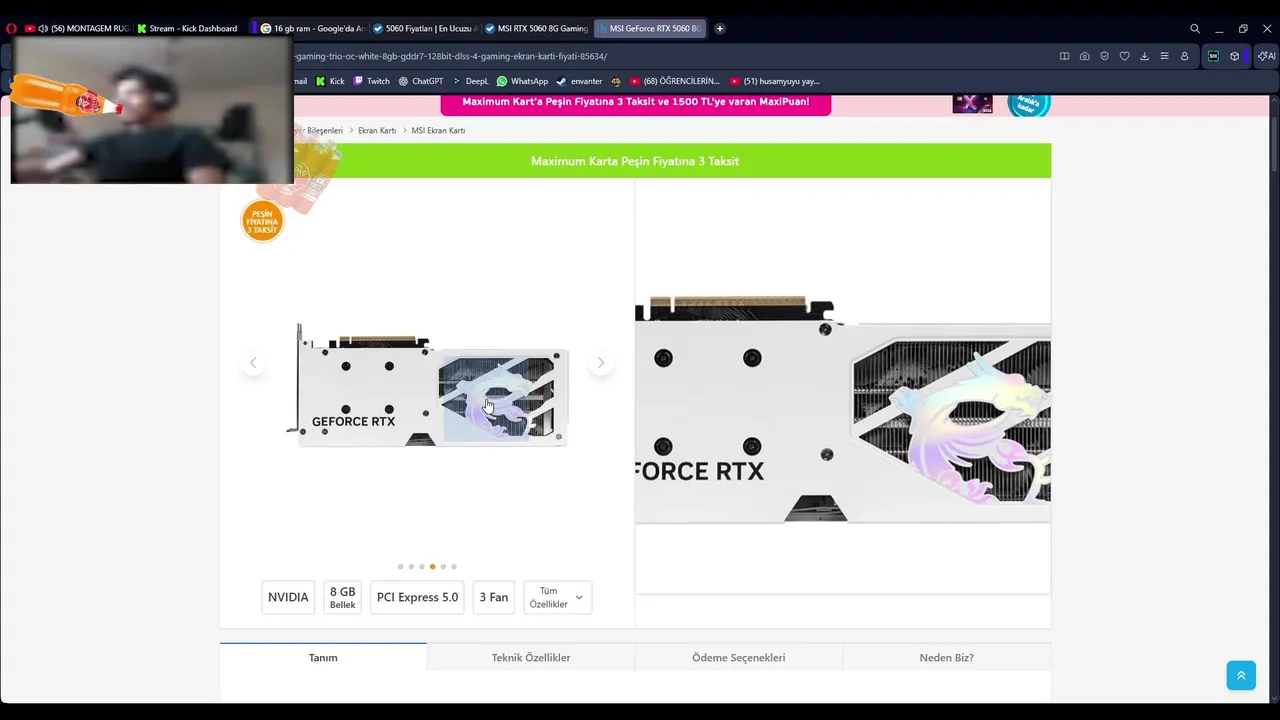Screen dimensions: 1280x720
Task: Switch to MSI RTX 5060 8G Gaming tab
Action: 537,29
